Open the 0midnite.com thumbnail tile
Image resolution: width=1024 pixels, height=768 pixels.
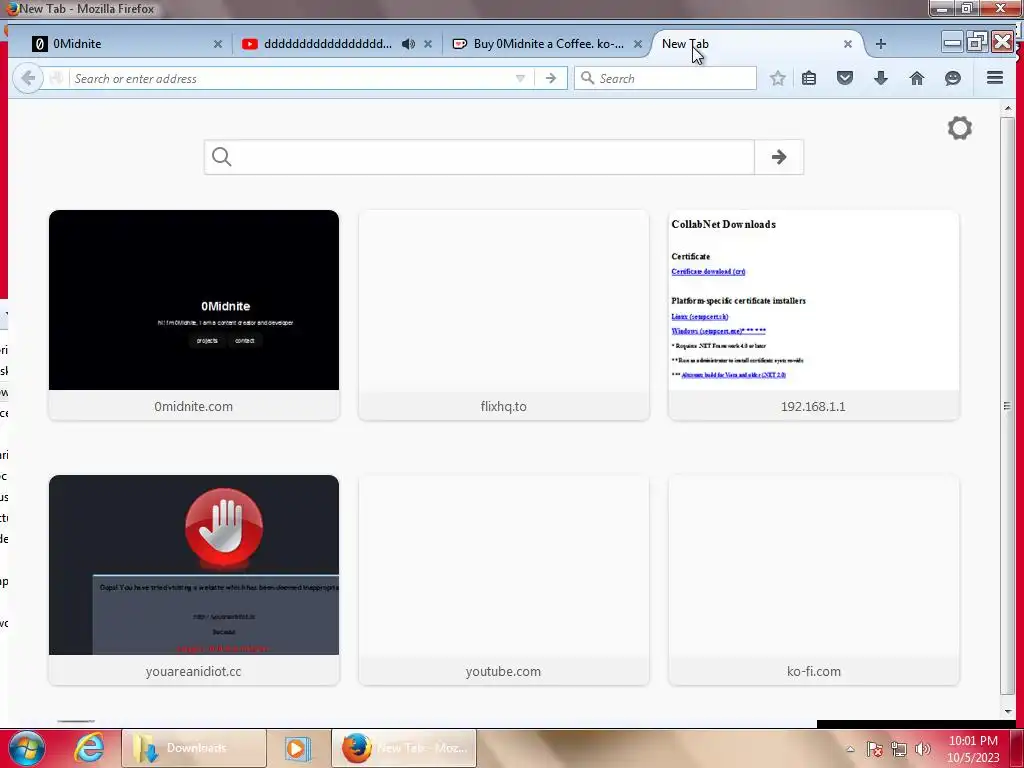pyautogui.click(x=194, y=315)
